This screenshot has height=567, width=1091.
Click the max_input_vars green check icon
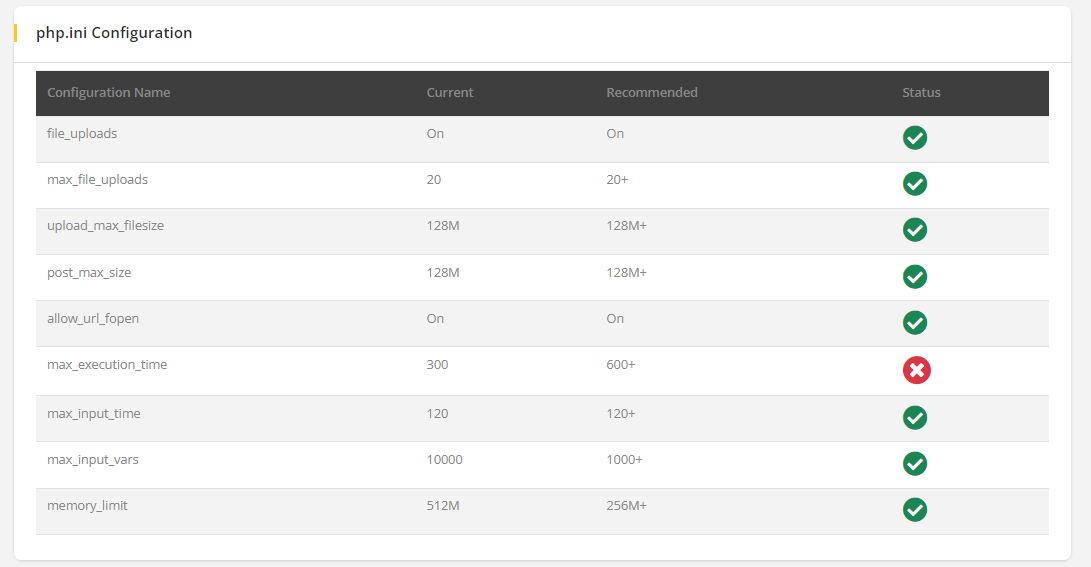[x=914, y=463]
